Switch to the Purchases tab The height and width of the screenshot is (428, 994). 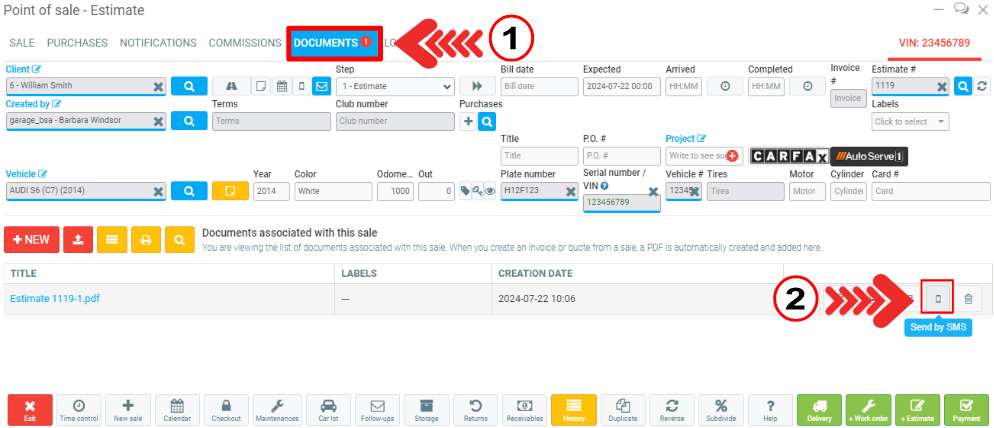[77, 43]
